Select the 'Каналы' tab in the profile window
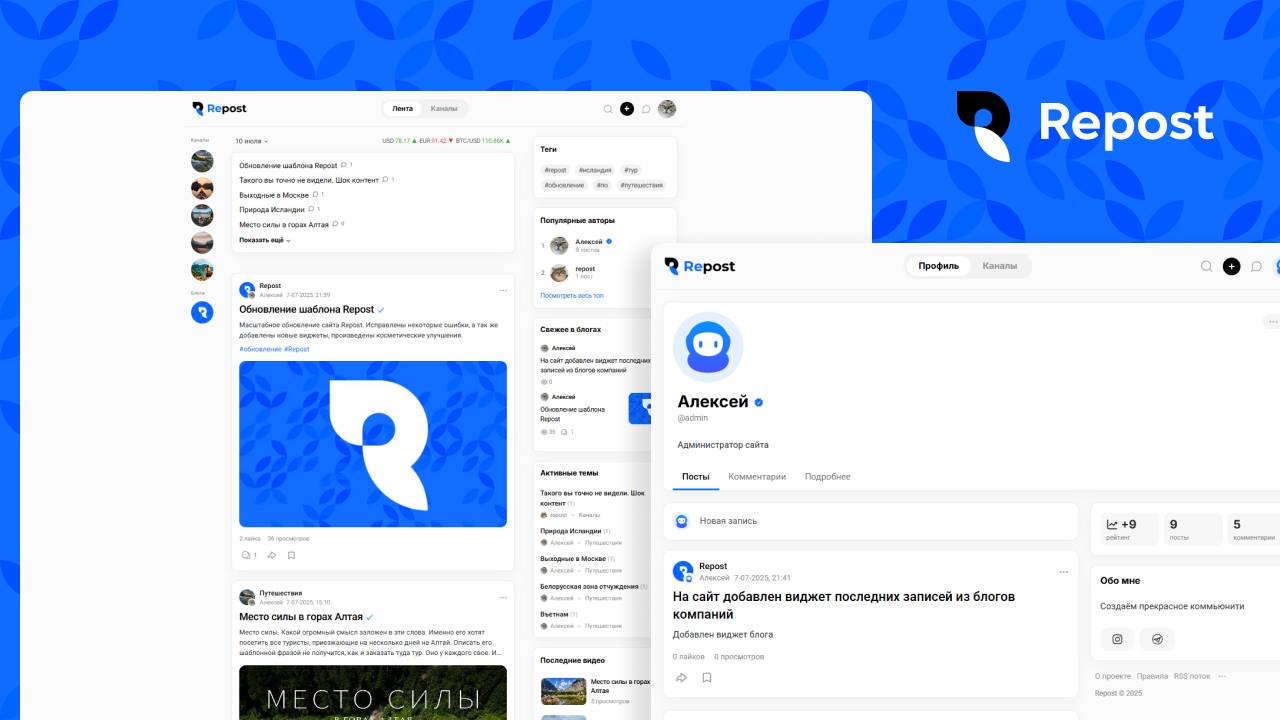This screenshot has height=720, width=1280. 1000,266
